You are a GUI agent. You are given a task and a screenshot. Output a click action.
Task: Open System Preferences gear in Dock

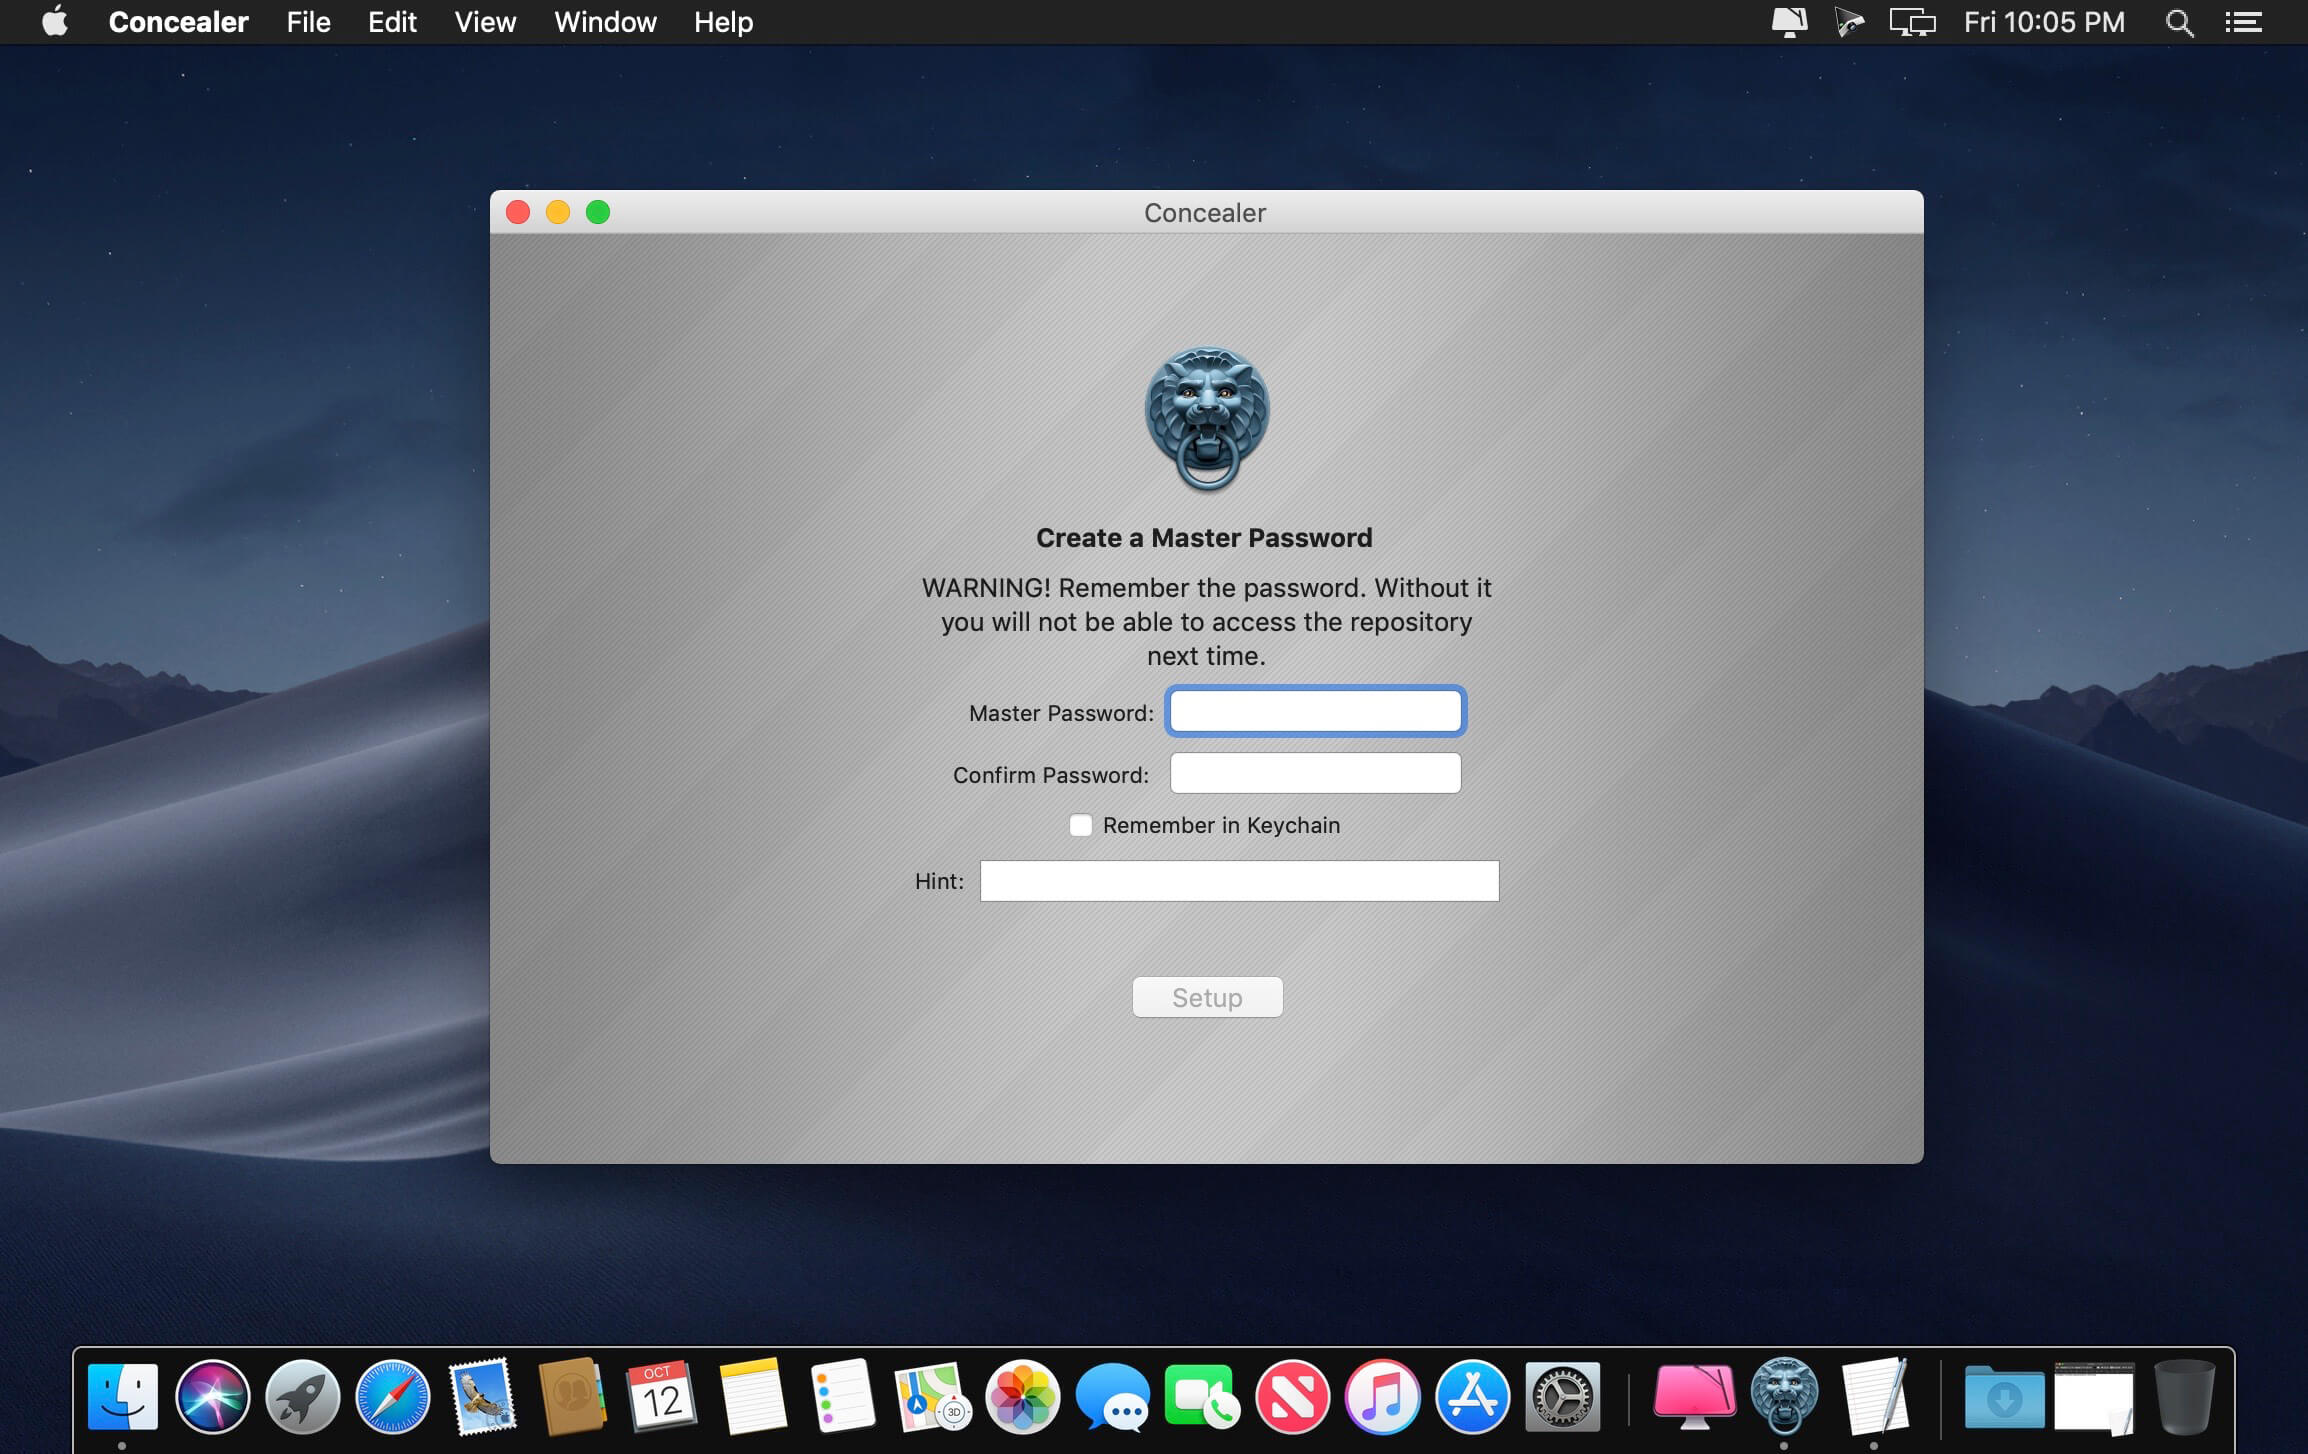(1562, 1396)
